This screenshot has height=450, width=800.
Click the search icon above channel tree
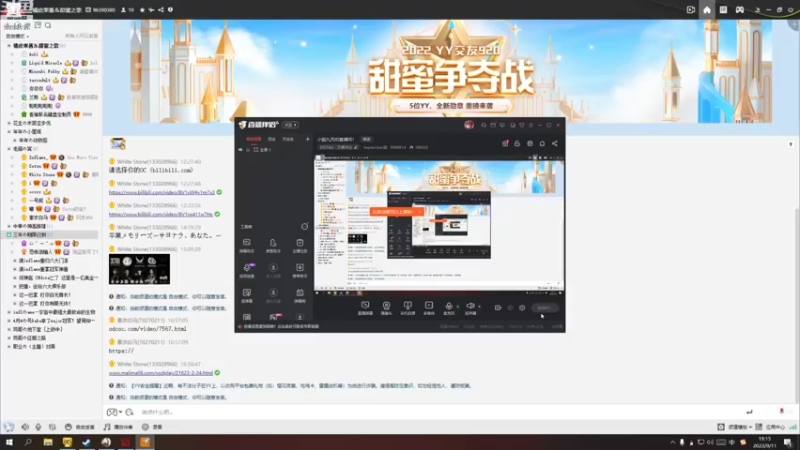48,25
